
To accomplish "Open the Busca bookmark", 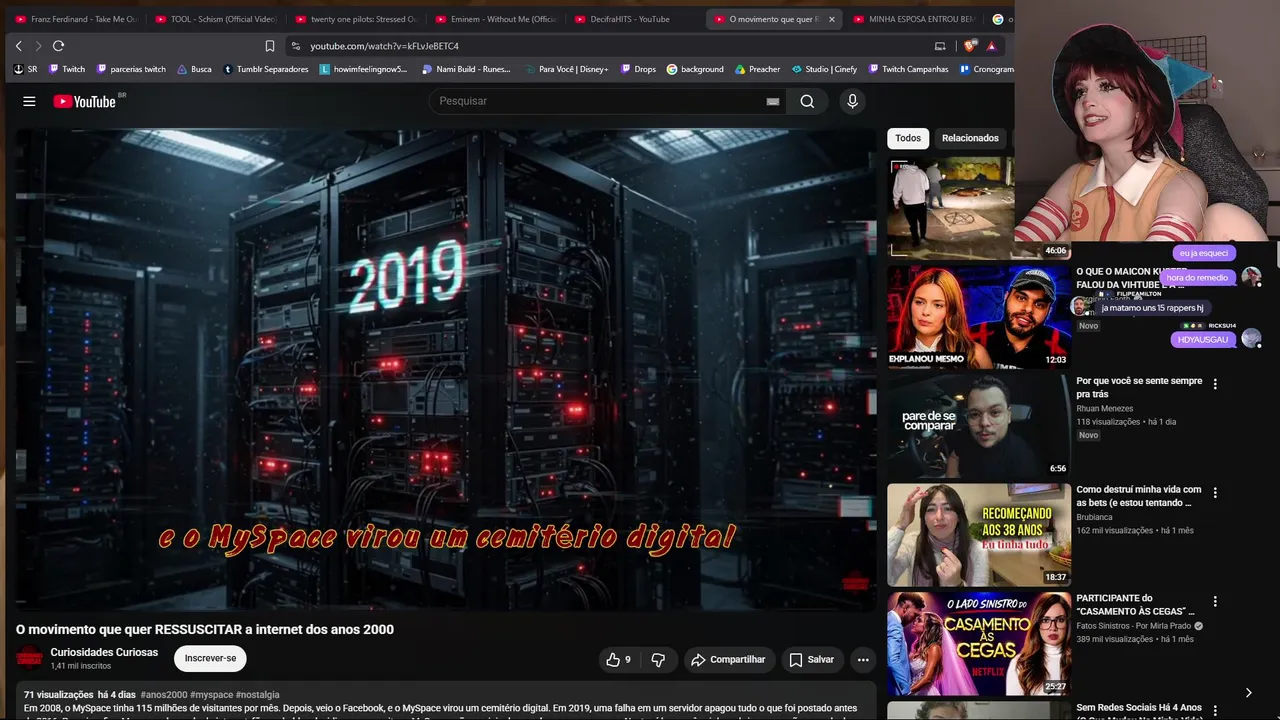I will [194, 69].
